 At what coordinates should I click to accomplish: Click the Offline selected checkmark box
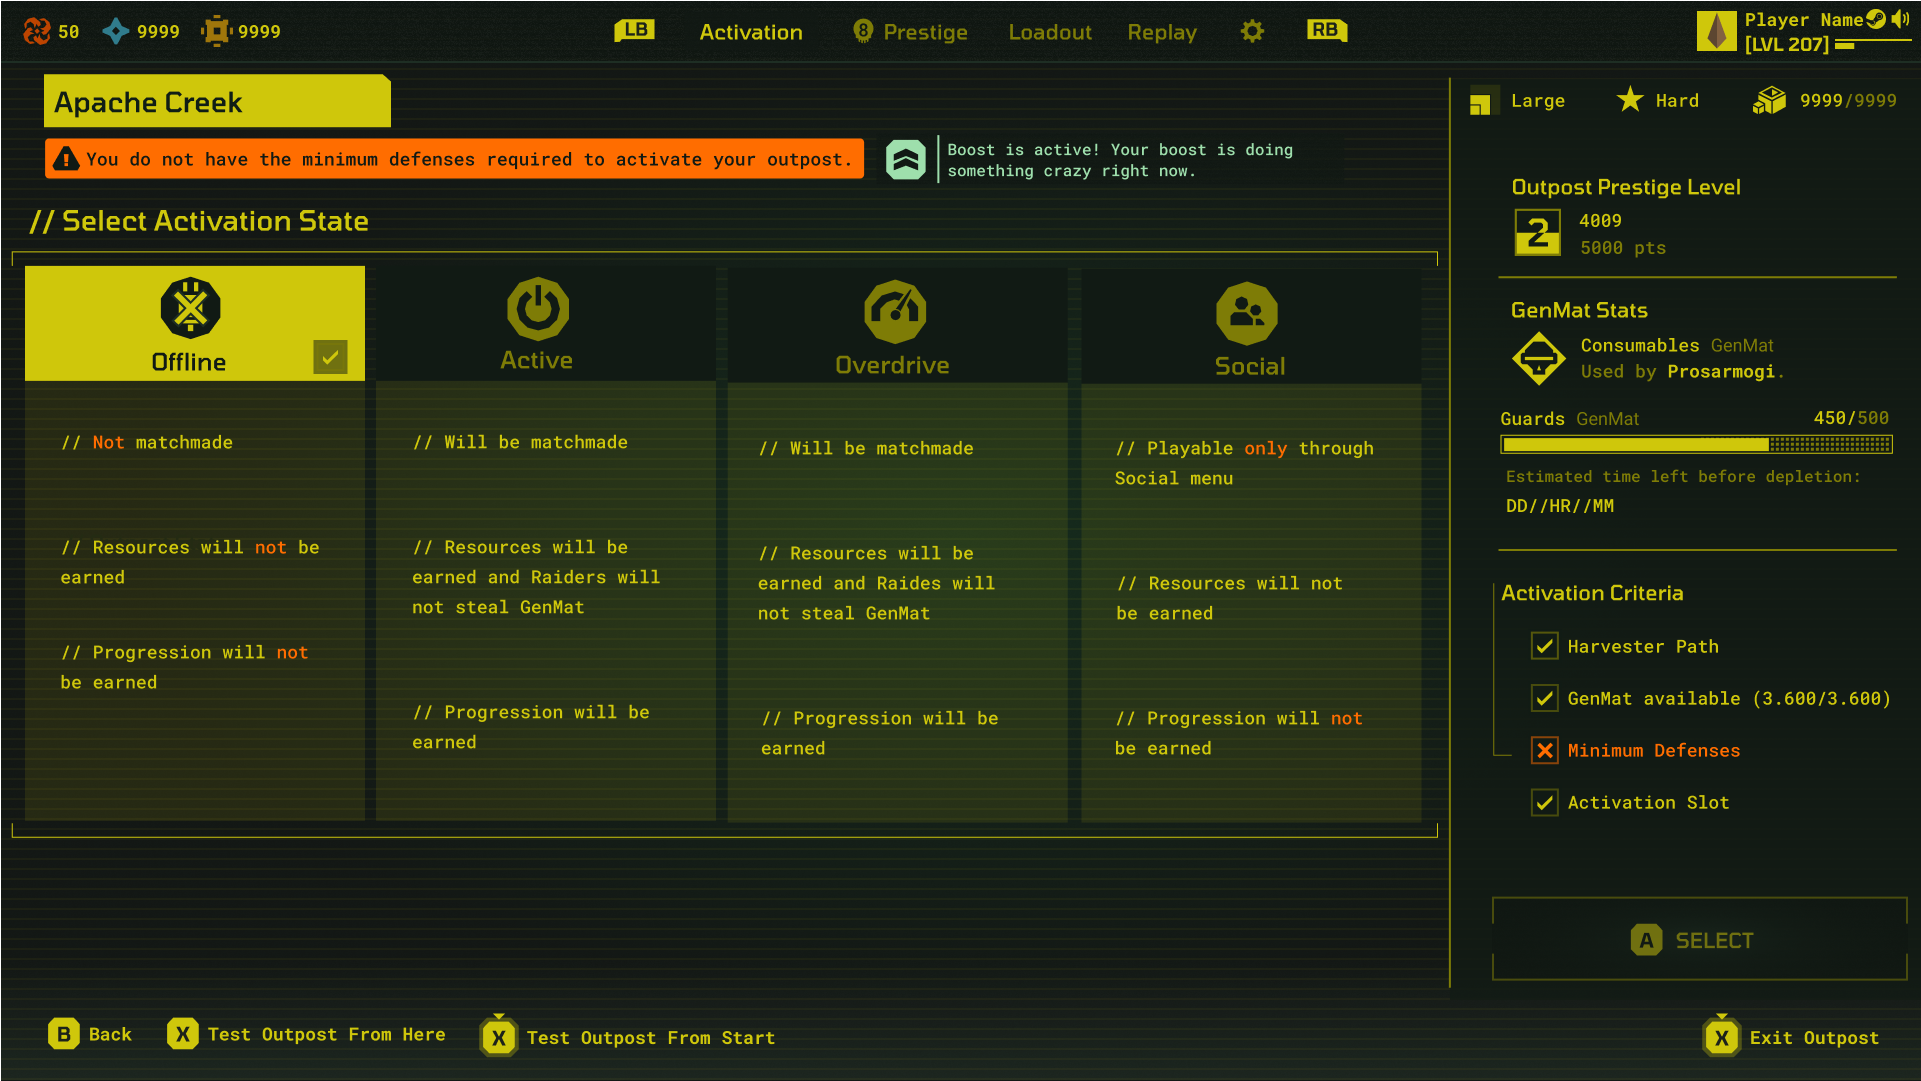coord(330,357)
